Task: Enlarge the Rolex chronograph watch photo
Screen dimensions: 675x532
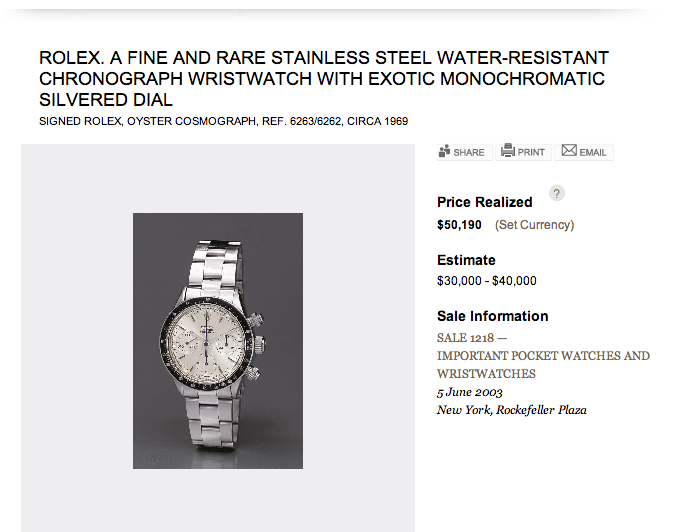Action: (218, 341)
